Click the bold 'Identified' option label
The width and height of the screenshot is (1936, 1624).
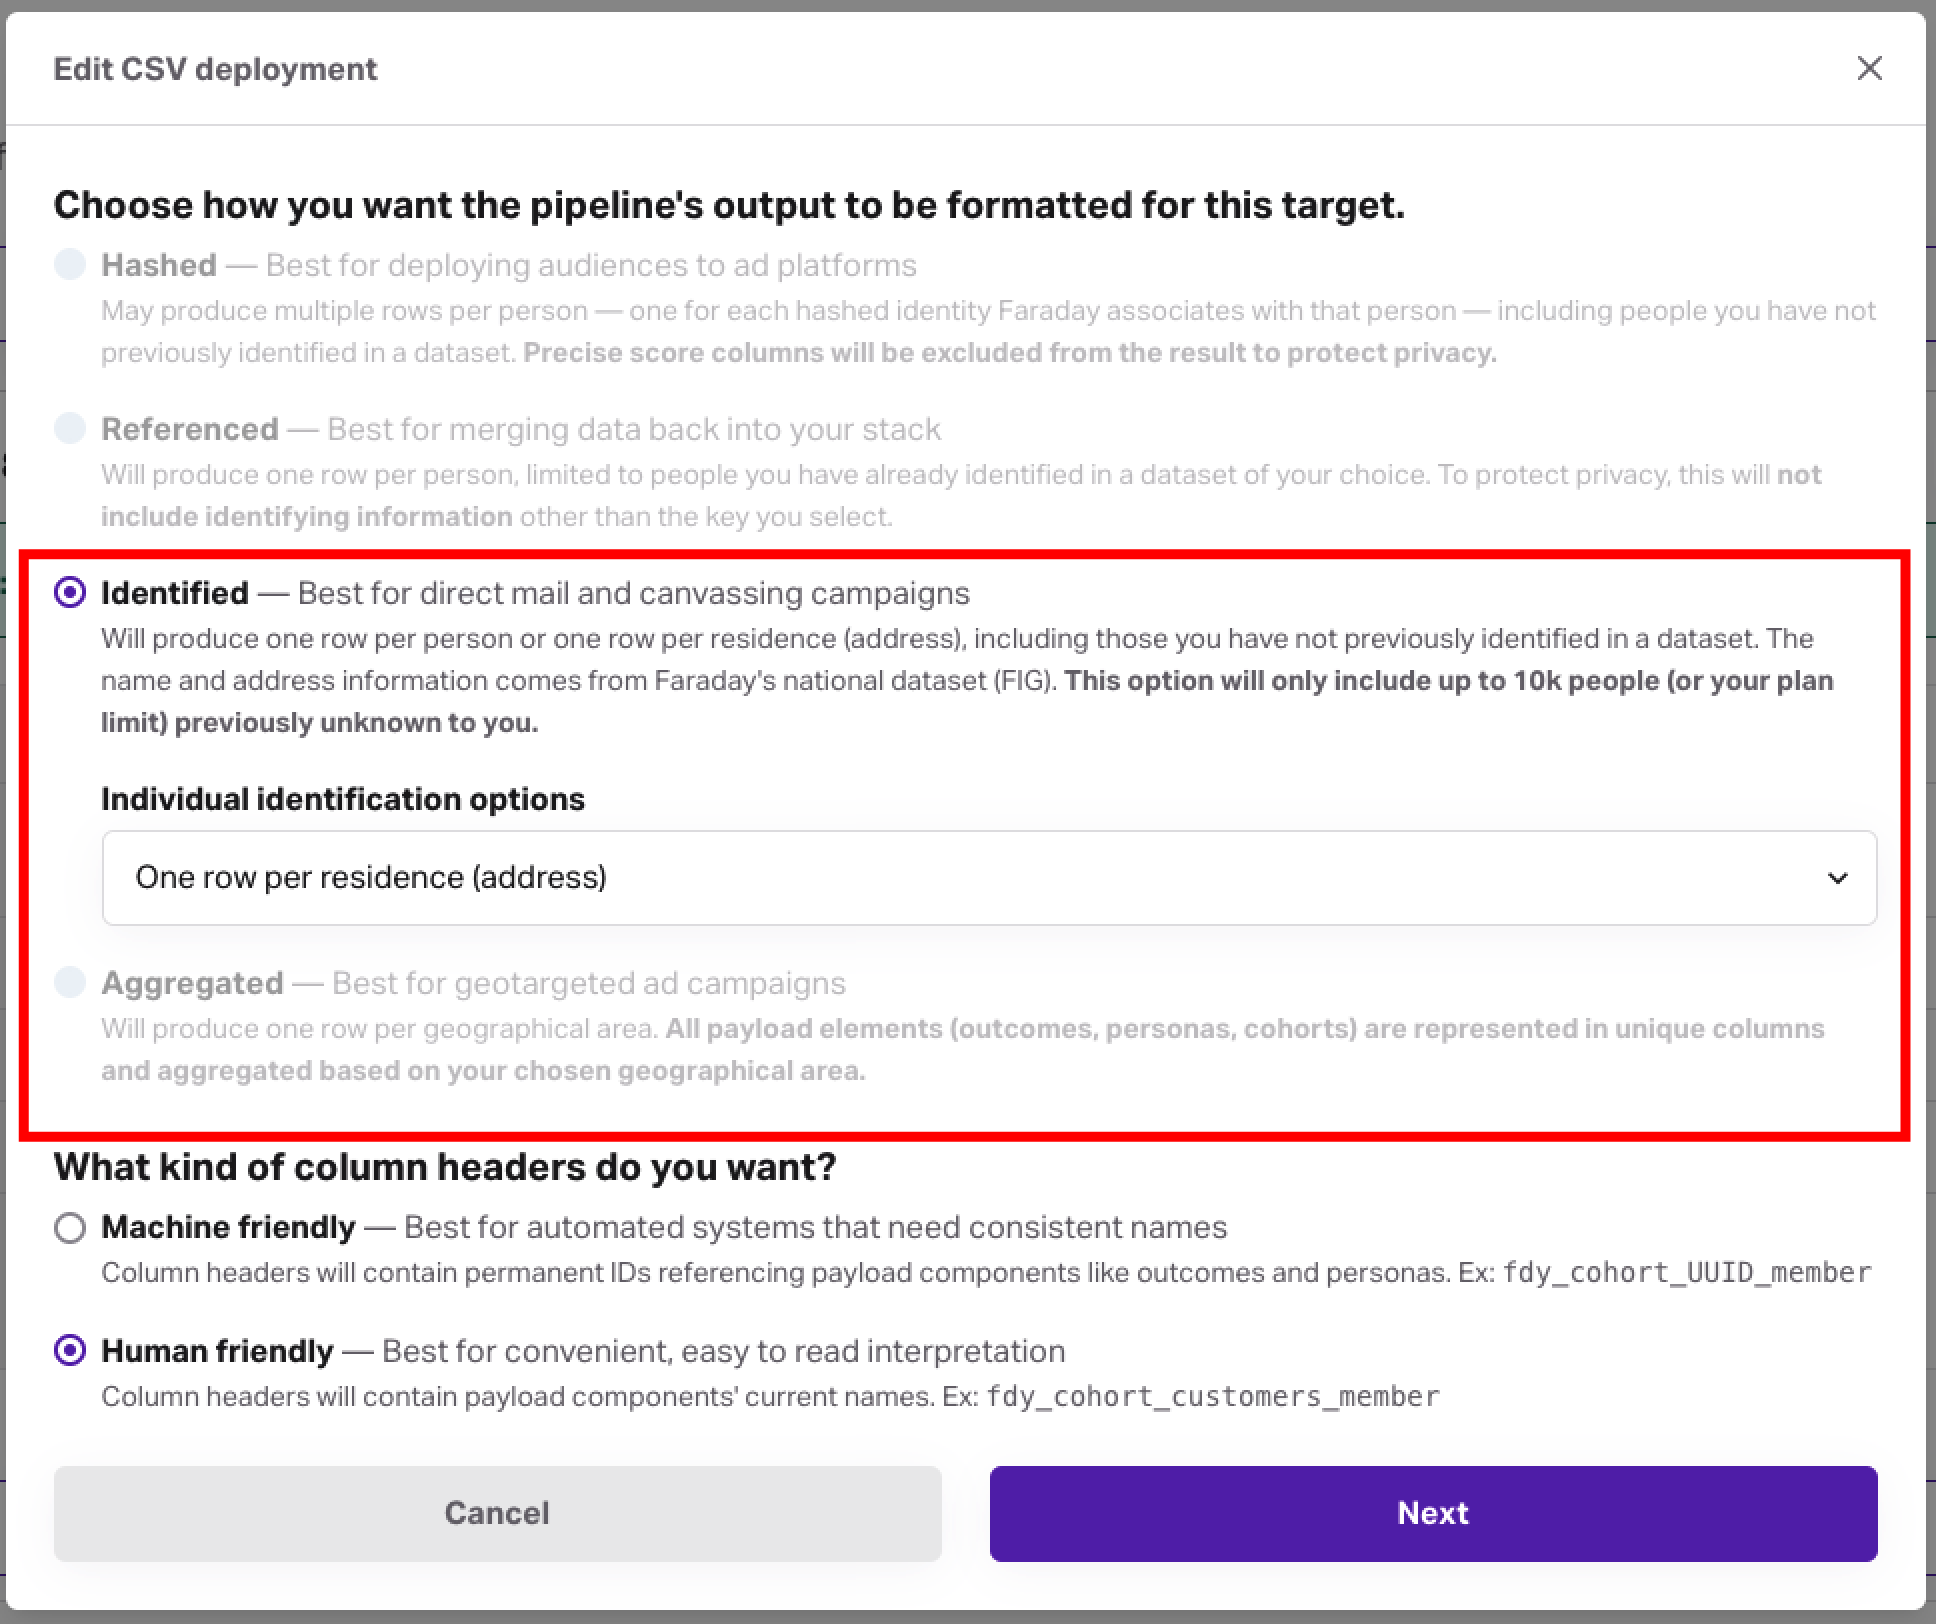(175, 593)
